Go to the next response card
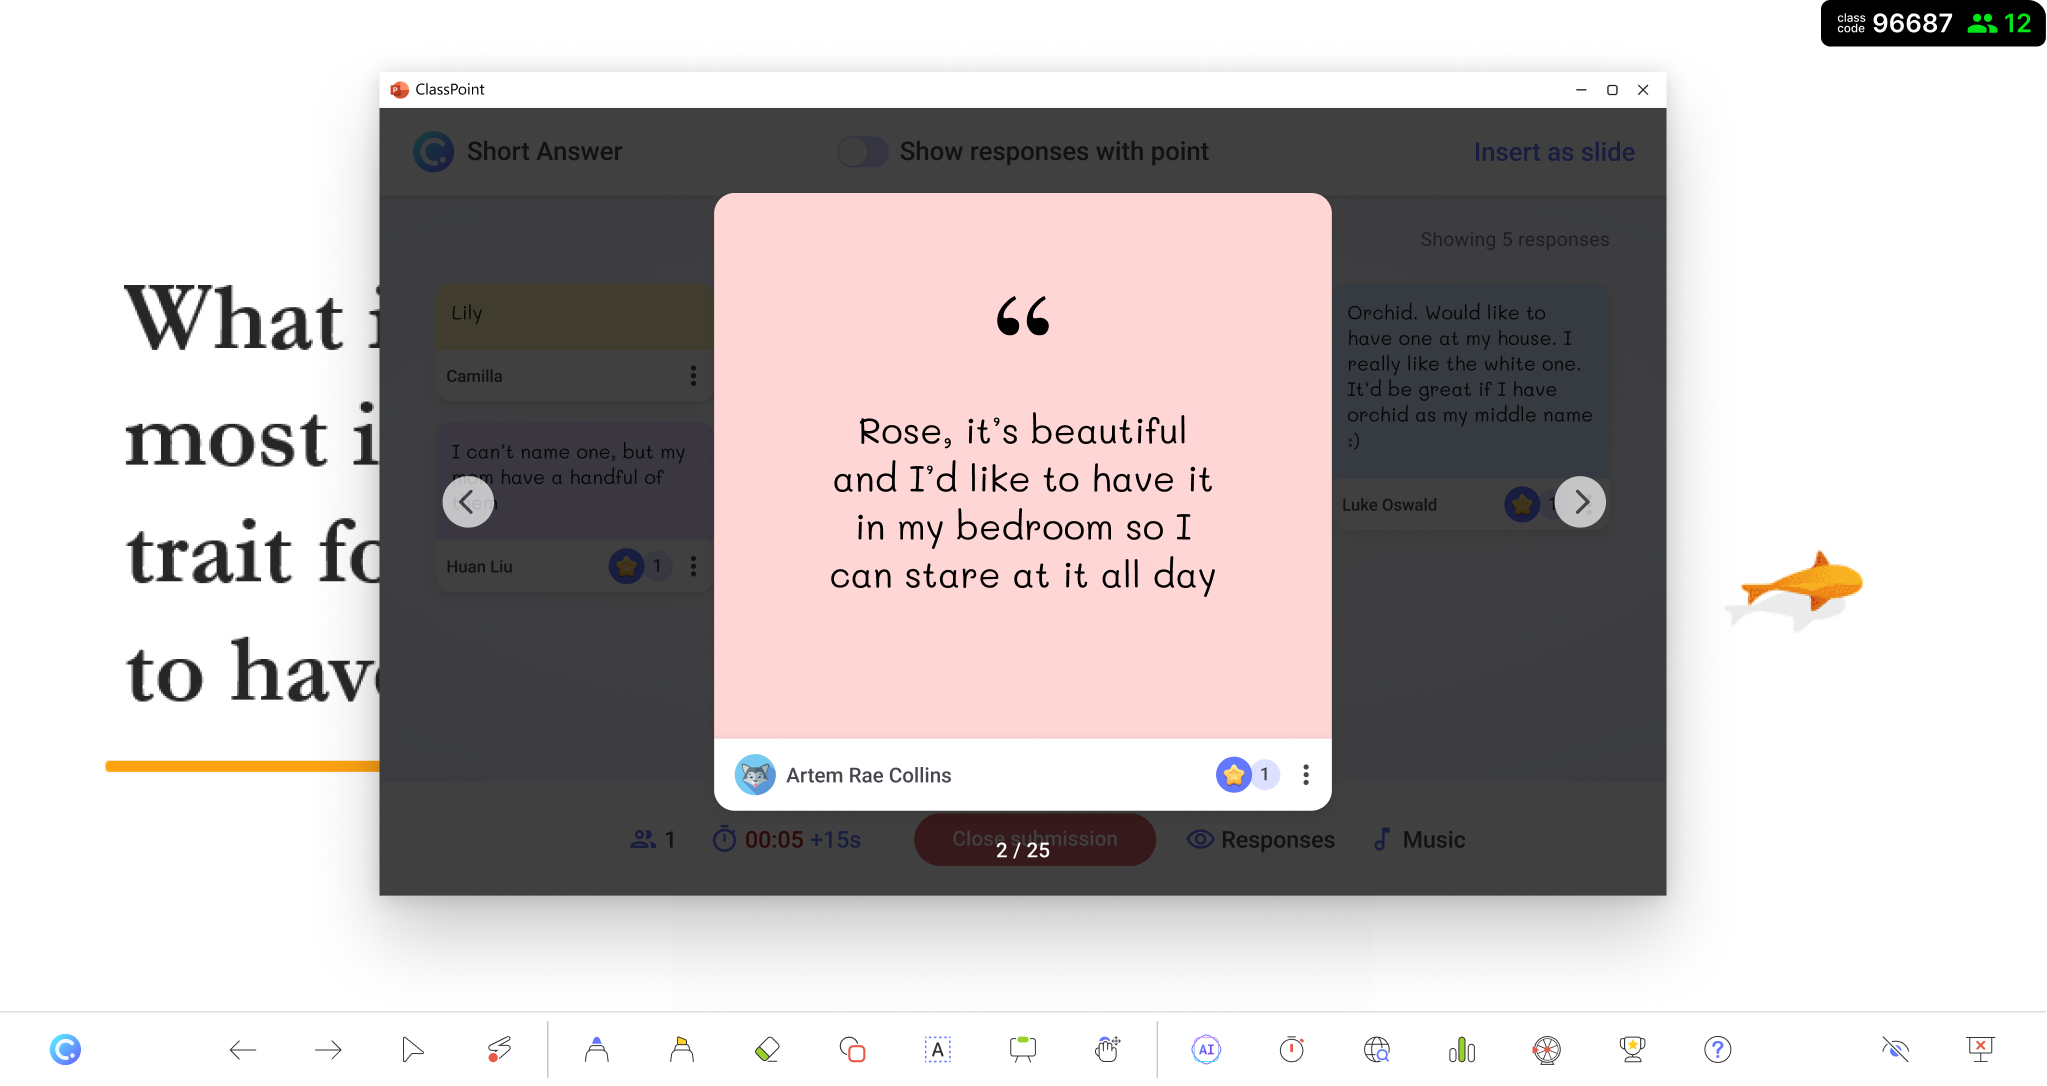This screenshot has width=2047, height=1086. pos(1579,501)
